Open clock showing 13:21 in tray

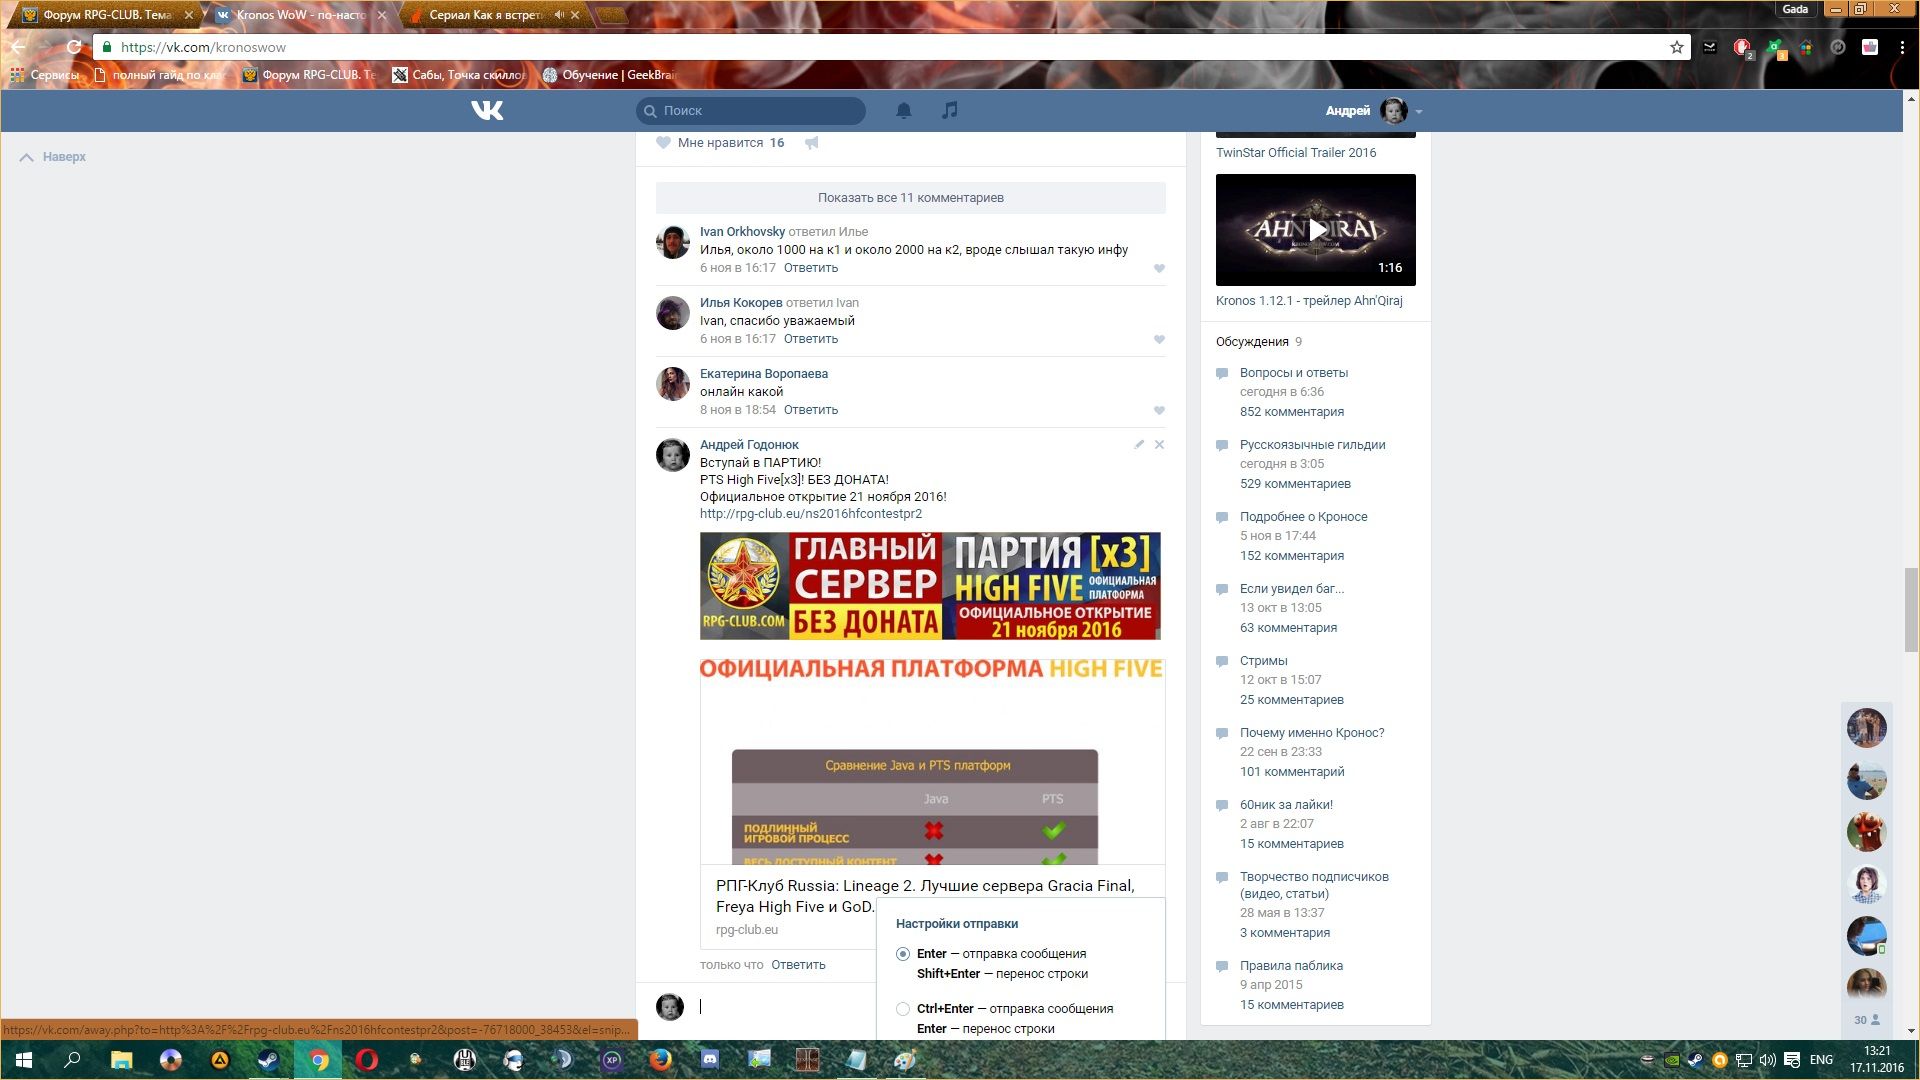pyautogui.click(x=1876, y=1059)
